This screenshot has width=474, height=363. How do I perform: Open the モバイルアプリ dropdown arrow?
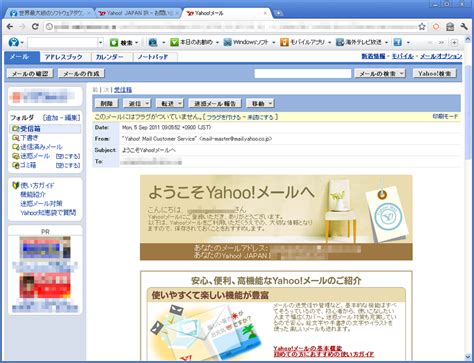(329, 43)
